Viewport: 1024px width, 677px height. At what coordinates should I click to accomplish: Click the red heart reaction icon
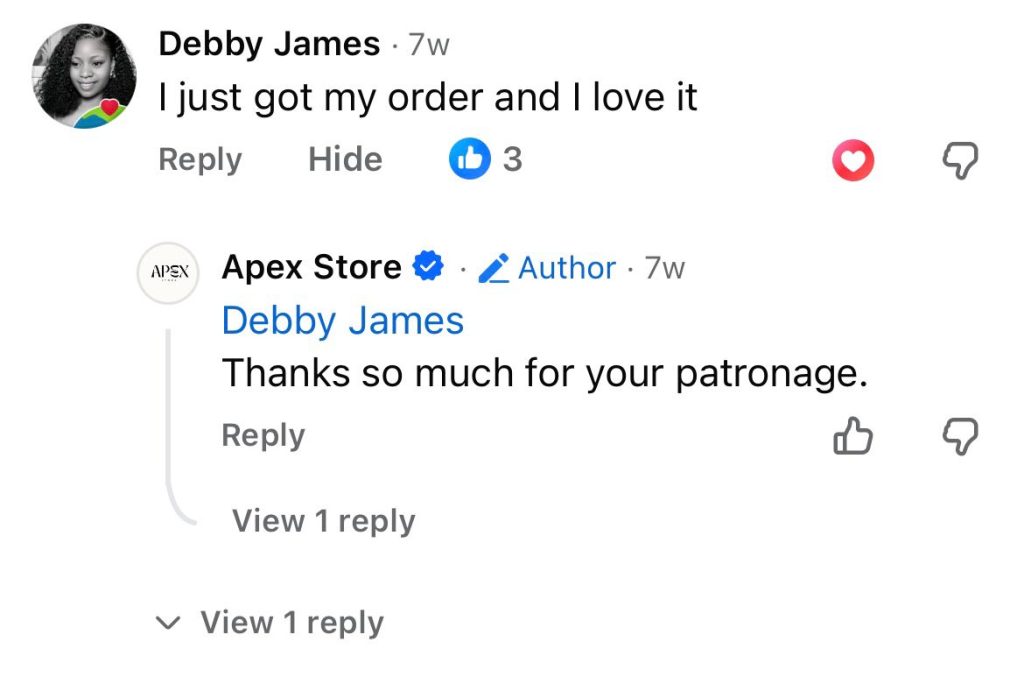(853, 160)
